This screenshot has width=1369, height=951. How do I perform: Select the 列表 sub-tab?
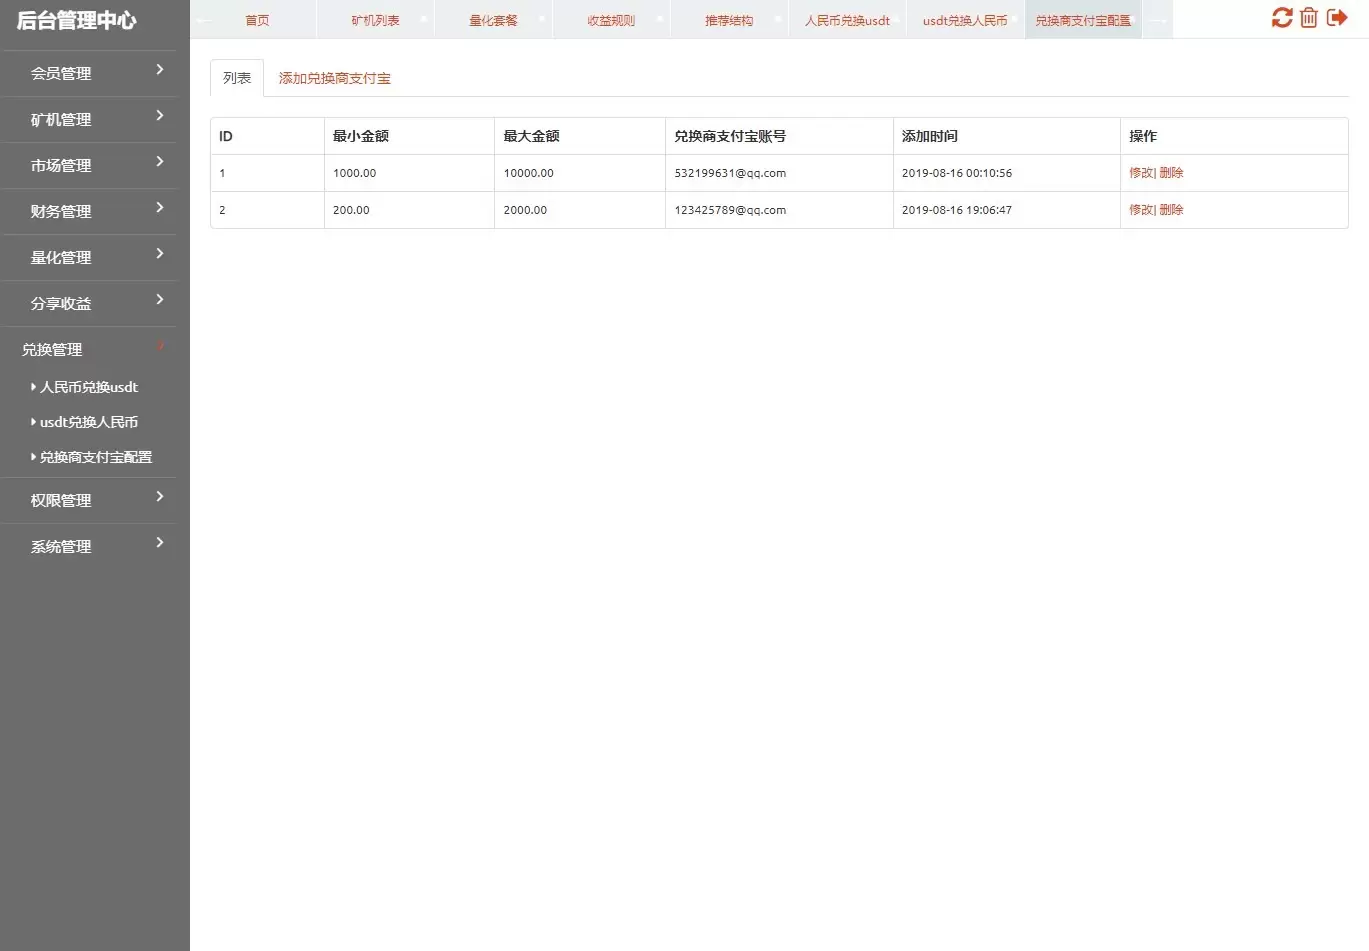coord(237,78)
